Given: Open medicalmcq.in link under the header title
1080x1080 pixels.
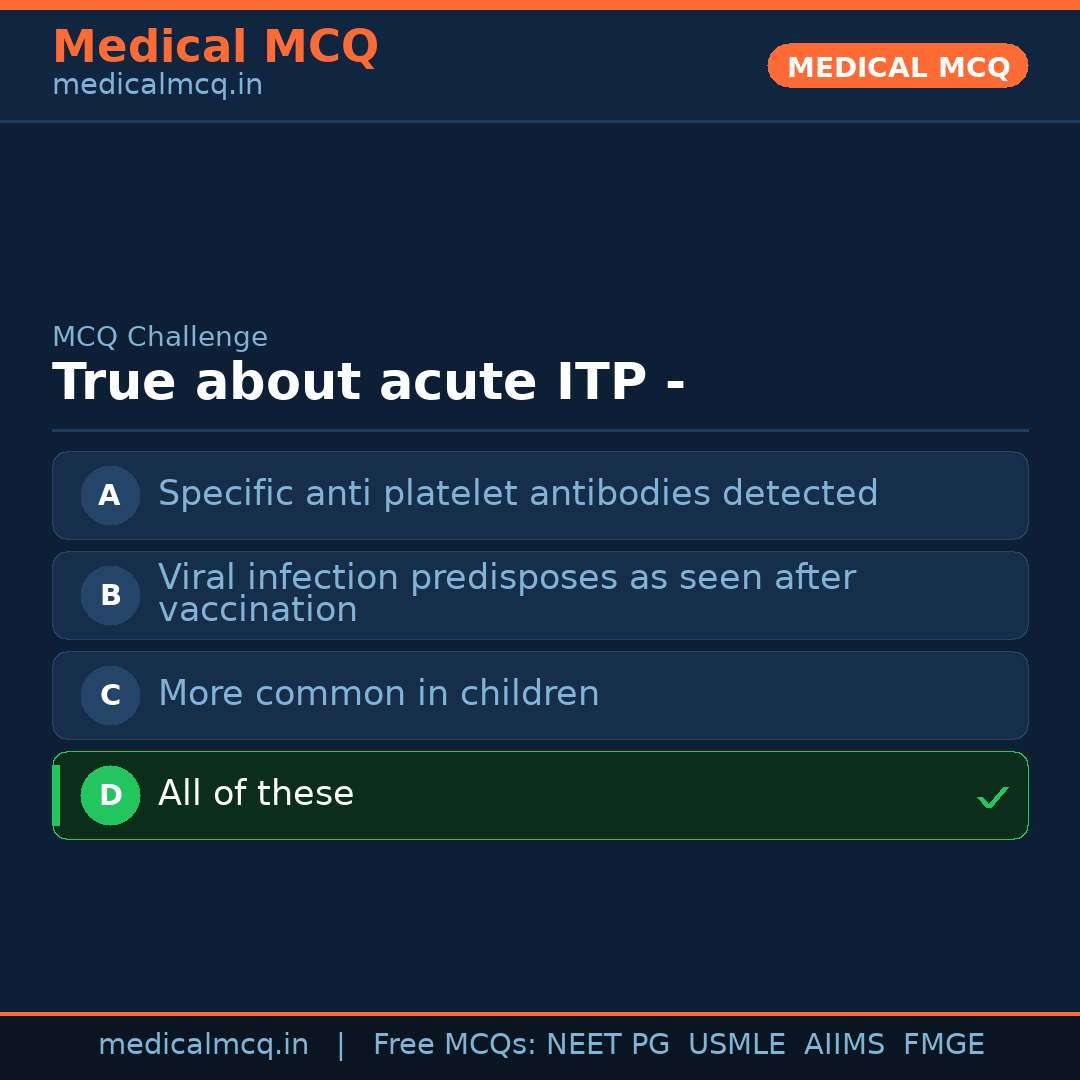Looking at the screenshot, I should tap(157, 86).
